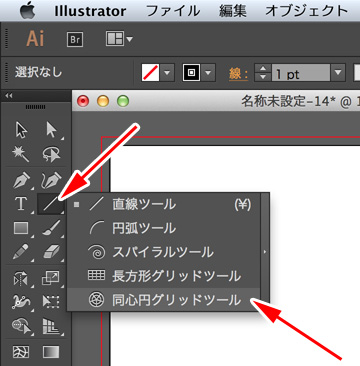Zoom the document with green button
Viewport: 360px width, 366px height.
pyautogui.click(x=123, y=101)
